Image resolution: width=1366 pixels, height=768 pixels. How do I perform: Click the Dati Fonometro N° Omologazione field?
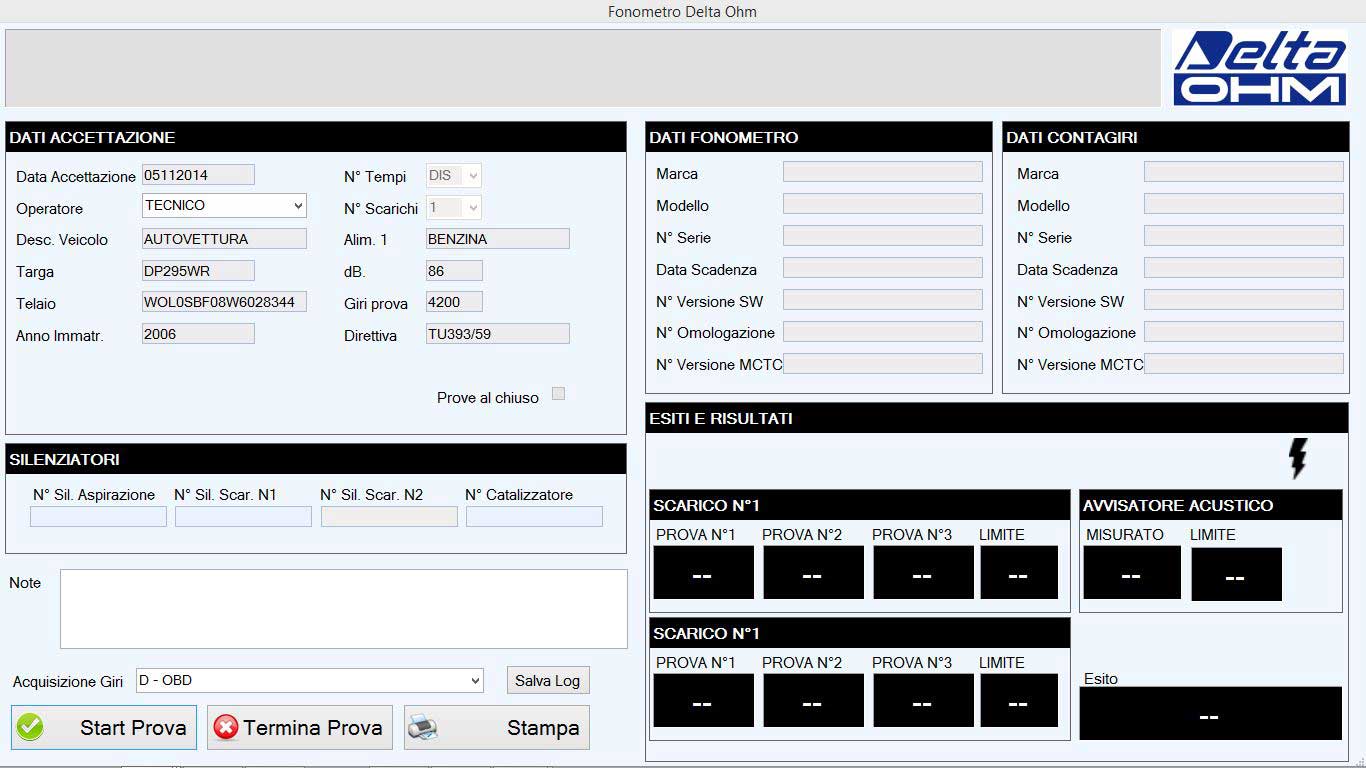click(x=883, y=331)
